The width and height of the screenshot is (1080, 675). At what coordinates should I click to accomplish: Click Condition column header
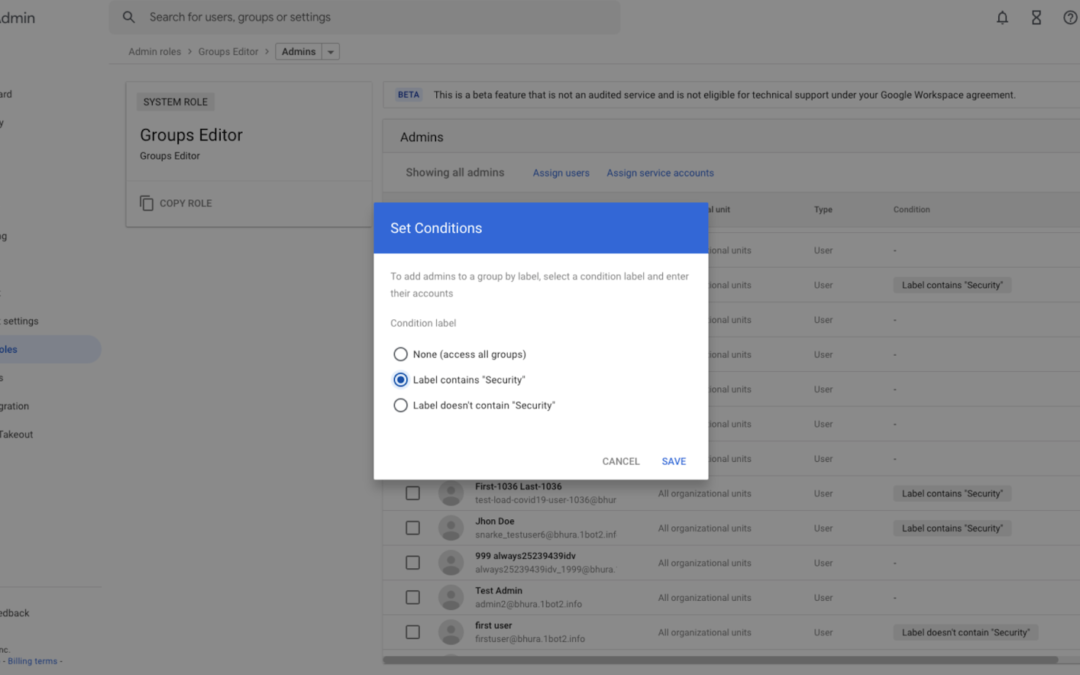911,209
